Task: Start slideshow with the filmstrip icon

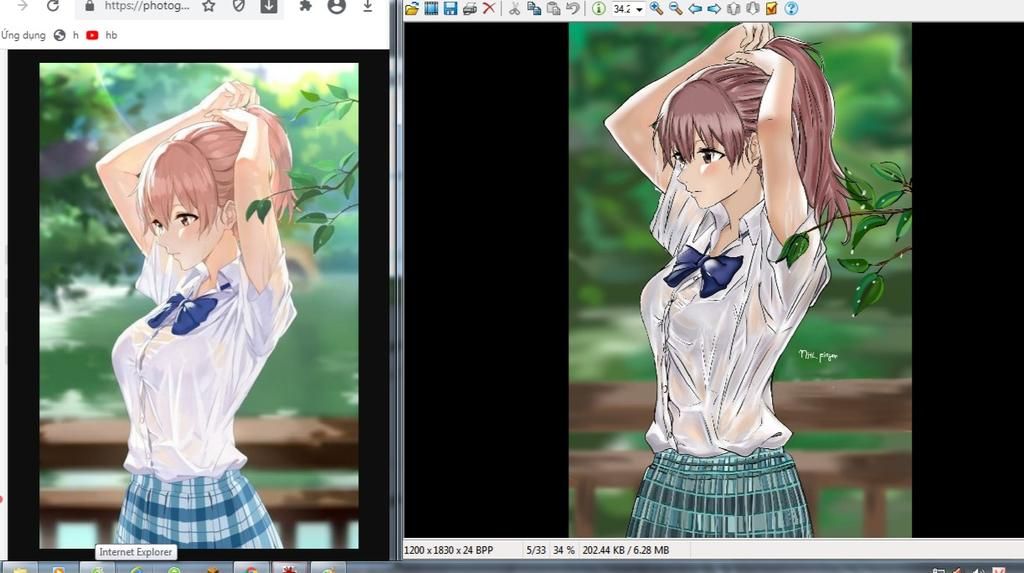Action: [431, 8]
